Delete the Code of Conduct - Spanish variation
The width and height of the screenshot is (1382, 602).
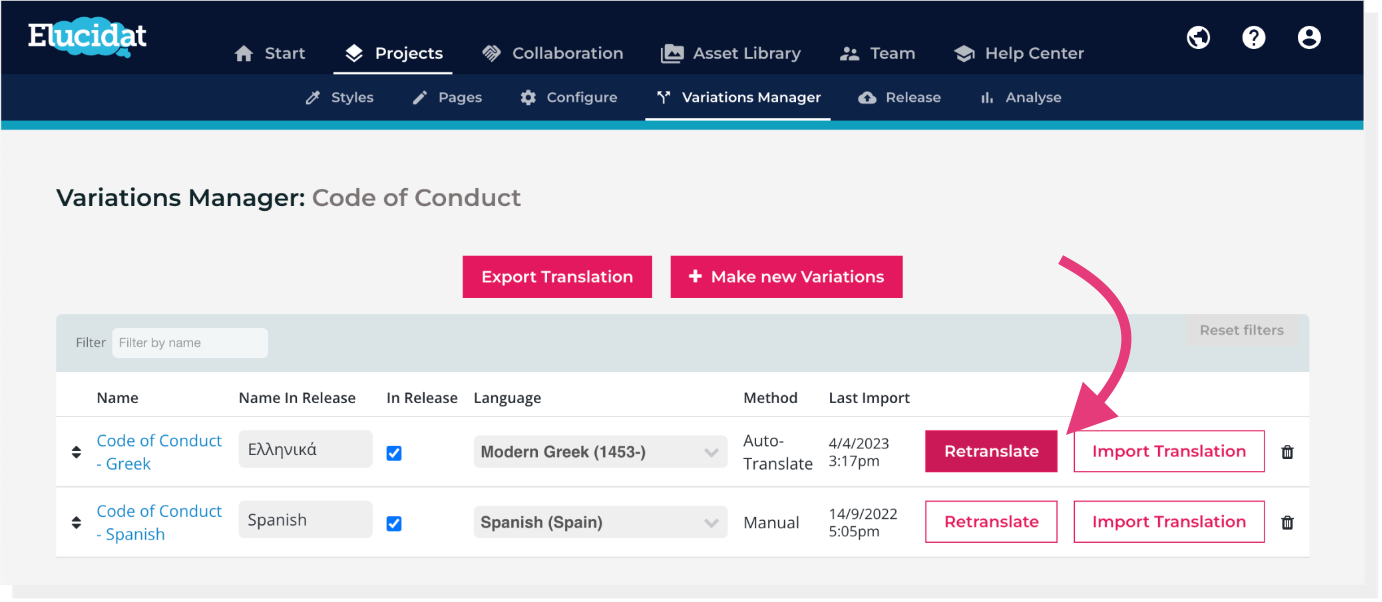tap(1287, 522)
